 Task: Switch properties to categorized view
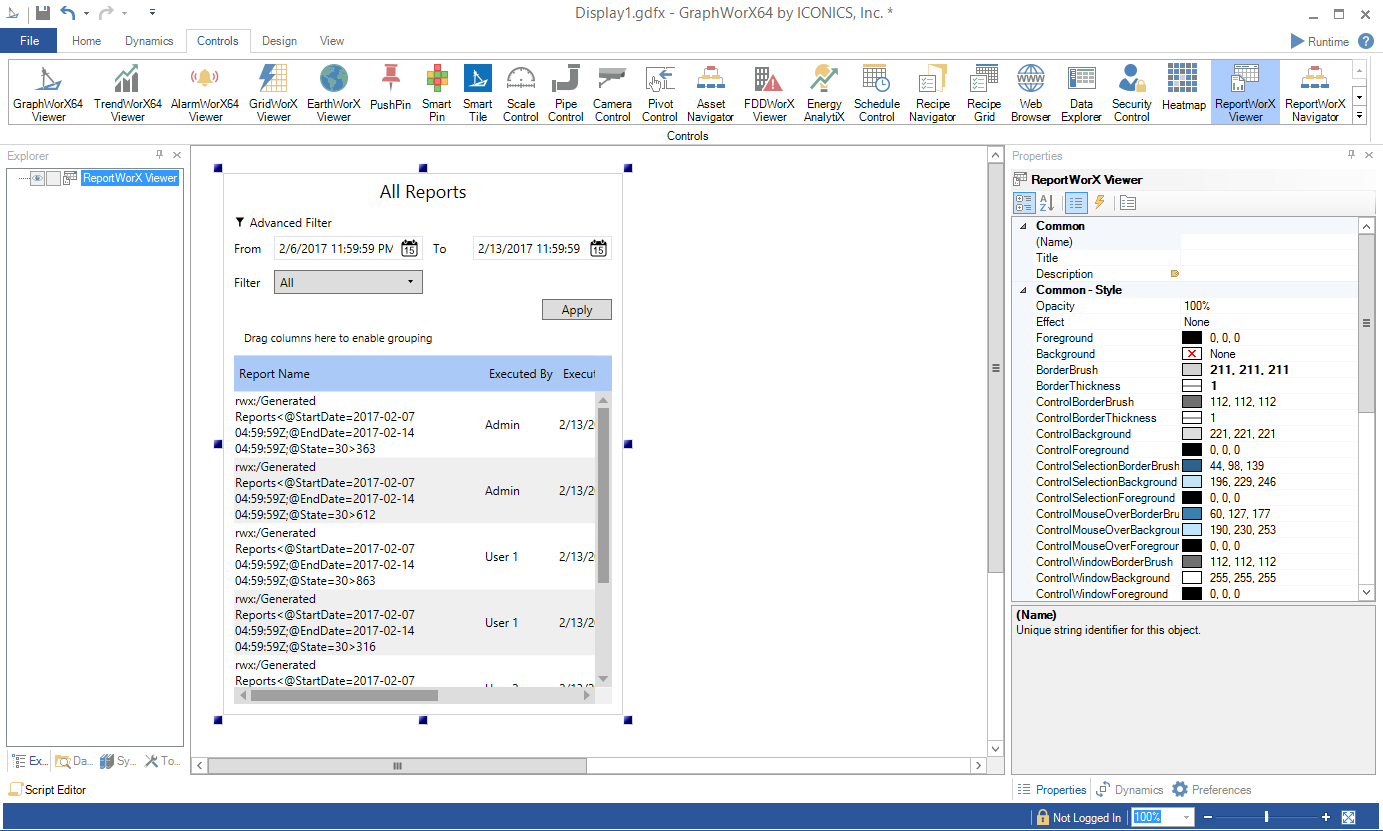pos(1024,203)
